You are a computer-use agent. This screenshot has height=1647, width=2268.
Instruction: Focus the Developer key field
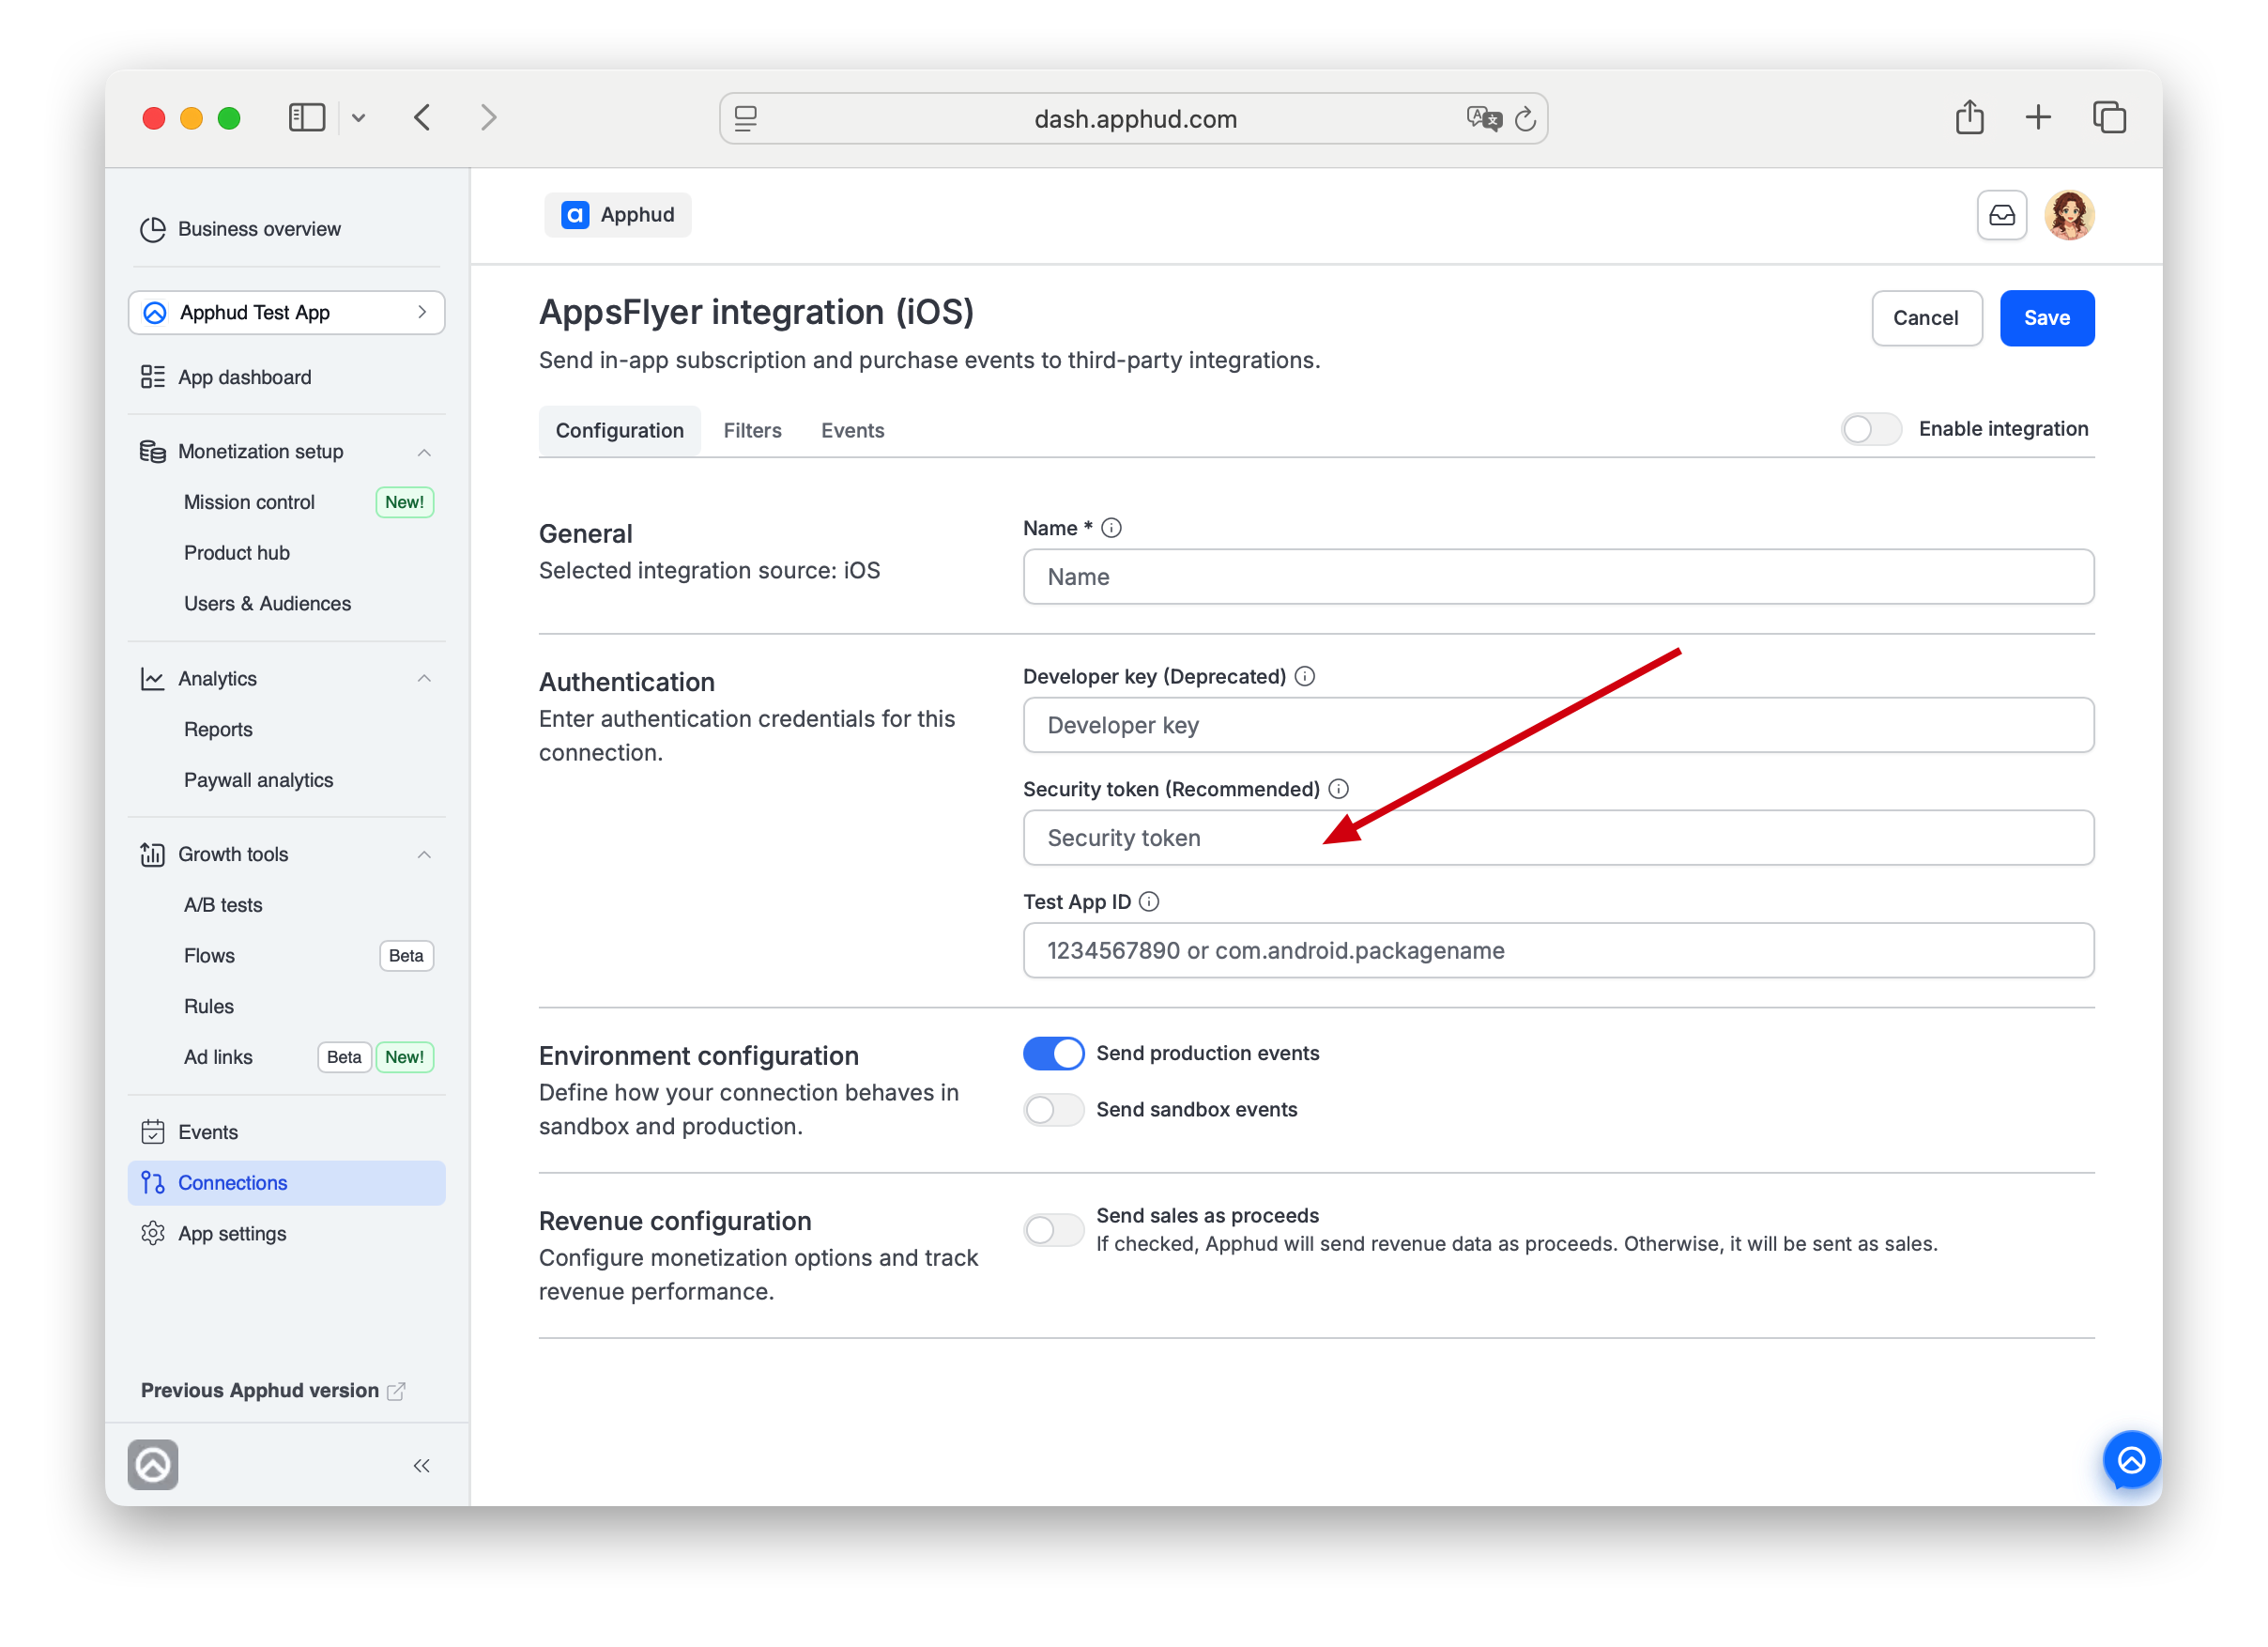click(1558, 726)
